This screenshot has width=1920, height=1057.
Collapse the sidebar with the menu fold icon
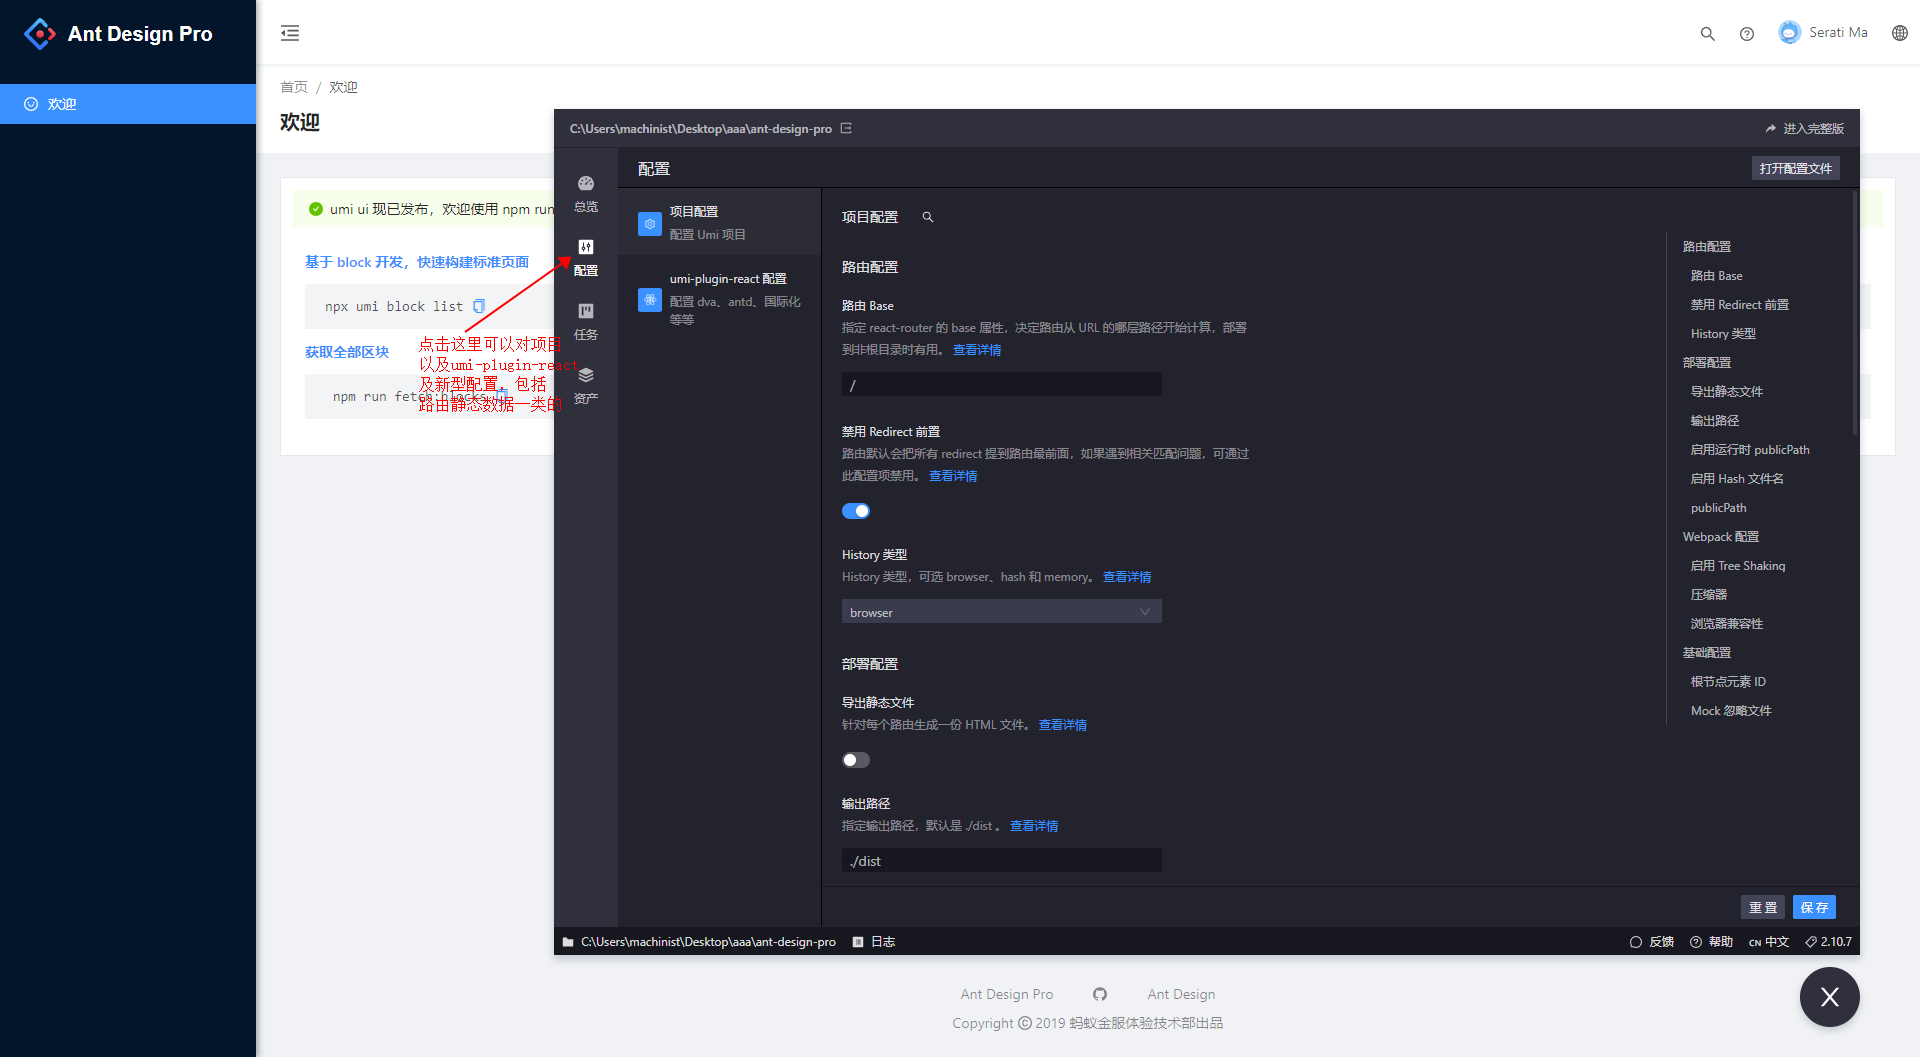tap(290, 33)
